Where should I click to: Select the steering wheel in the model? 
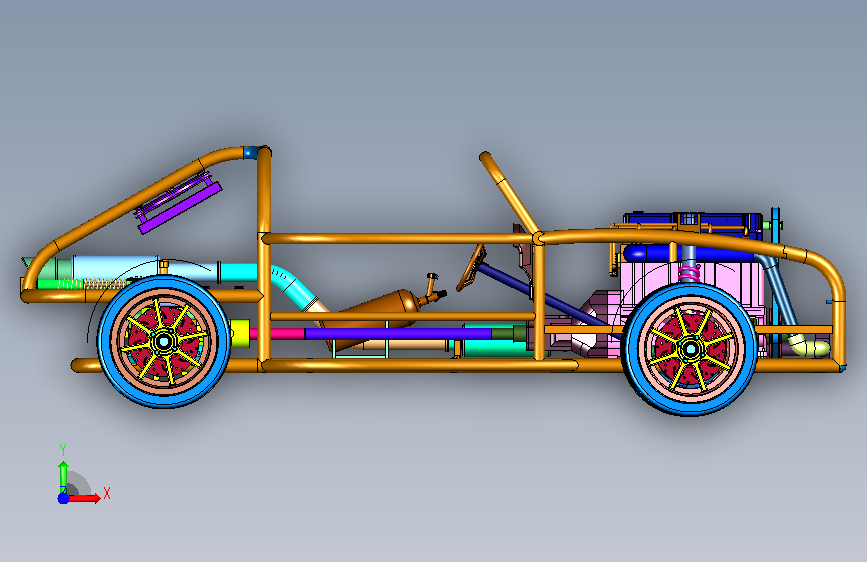[x=471, y=268]
